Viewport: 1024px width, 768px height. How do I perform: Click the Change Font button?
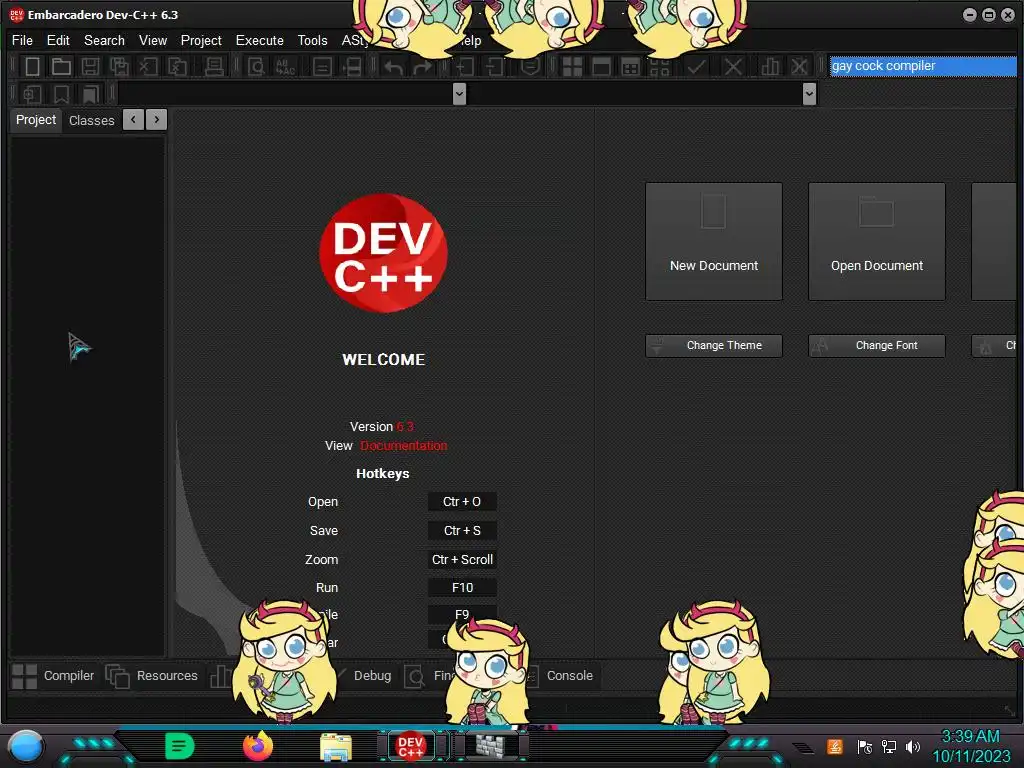point(877,345)
